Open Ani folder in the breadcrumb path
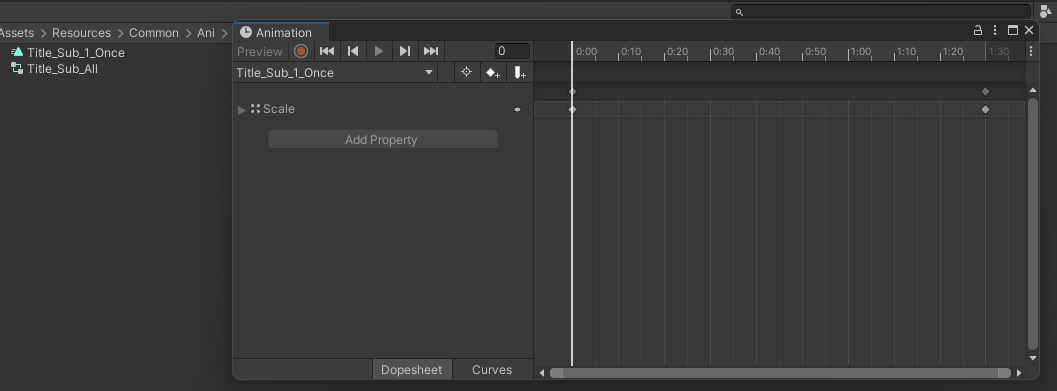 tap(206, 33)
